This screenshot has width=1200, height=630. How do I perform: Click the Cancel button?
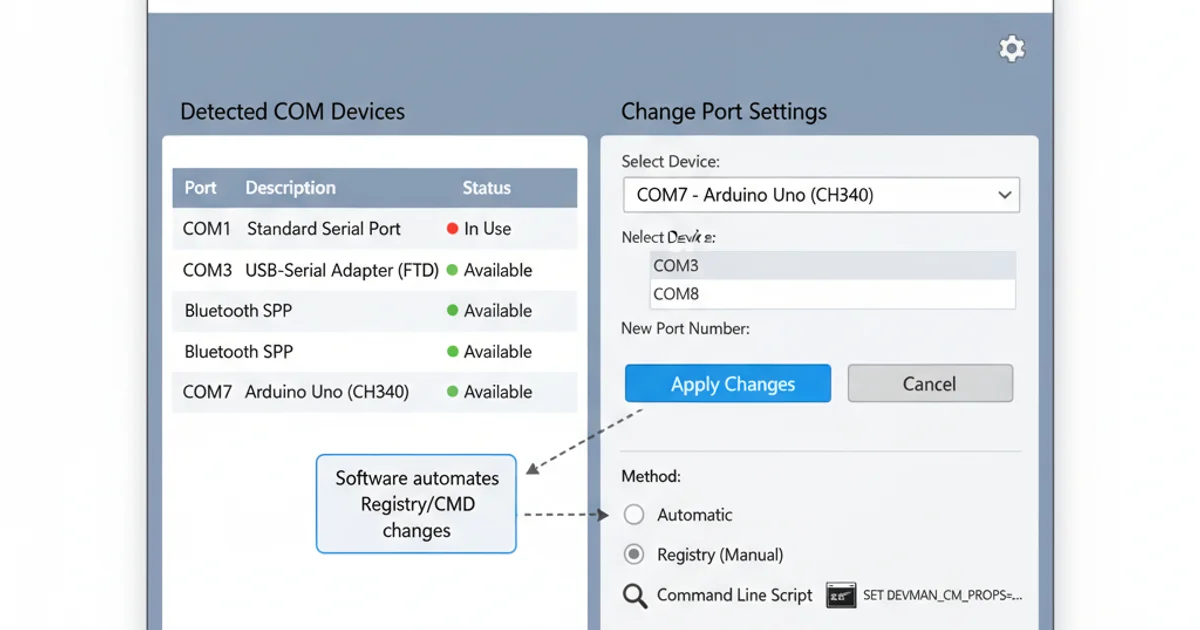point(929,383)
